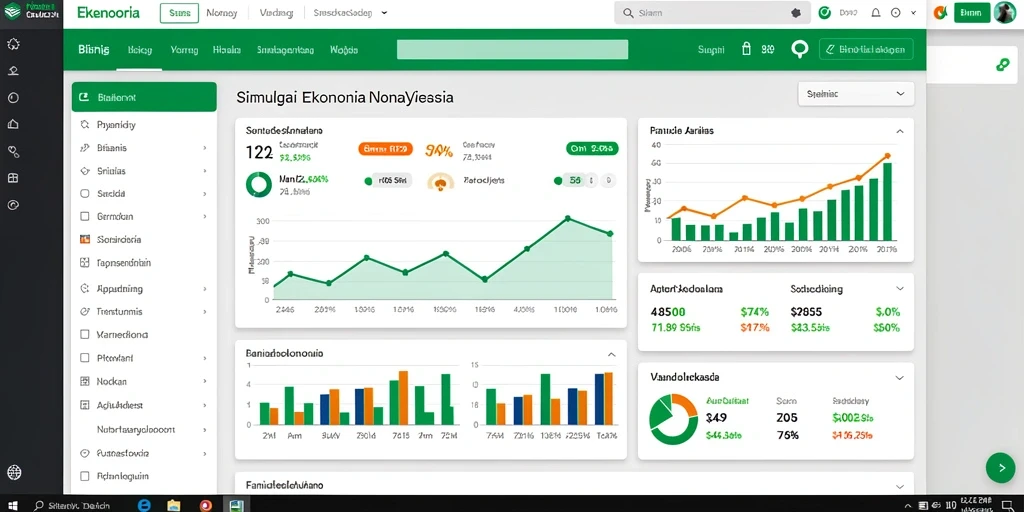Switch to the Blisnig tab
The height and width of the screenshot is (512, 1024).
(93, 50)
